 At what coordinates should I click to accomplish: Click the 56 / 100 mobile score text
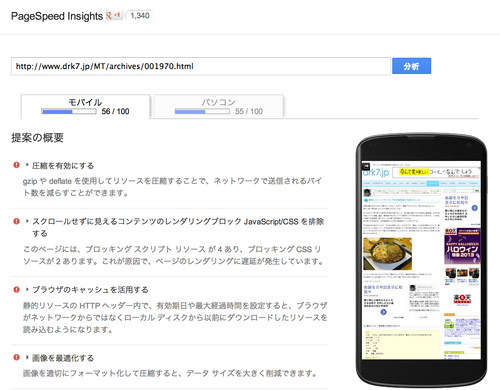coord(115,111)
